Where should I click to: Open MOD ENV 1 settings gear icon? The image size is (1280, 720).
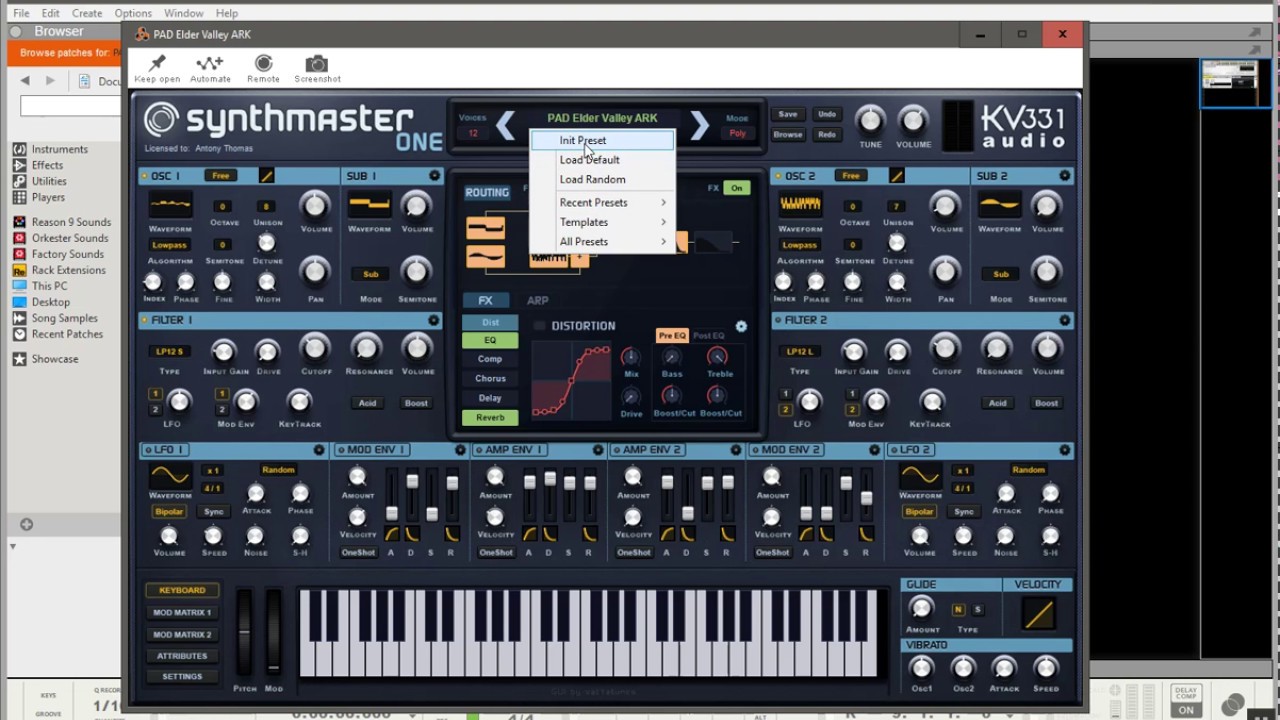tap(460, 450)
